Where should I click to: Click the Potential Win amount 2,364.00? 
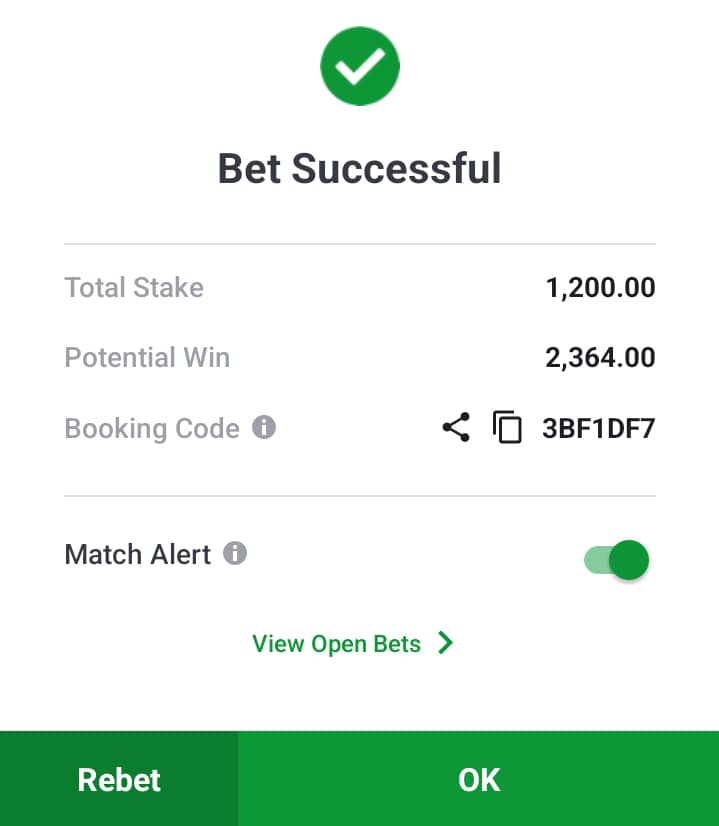(x=600, y=358)
